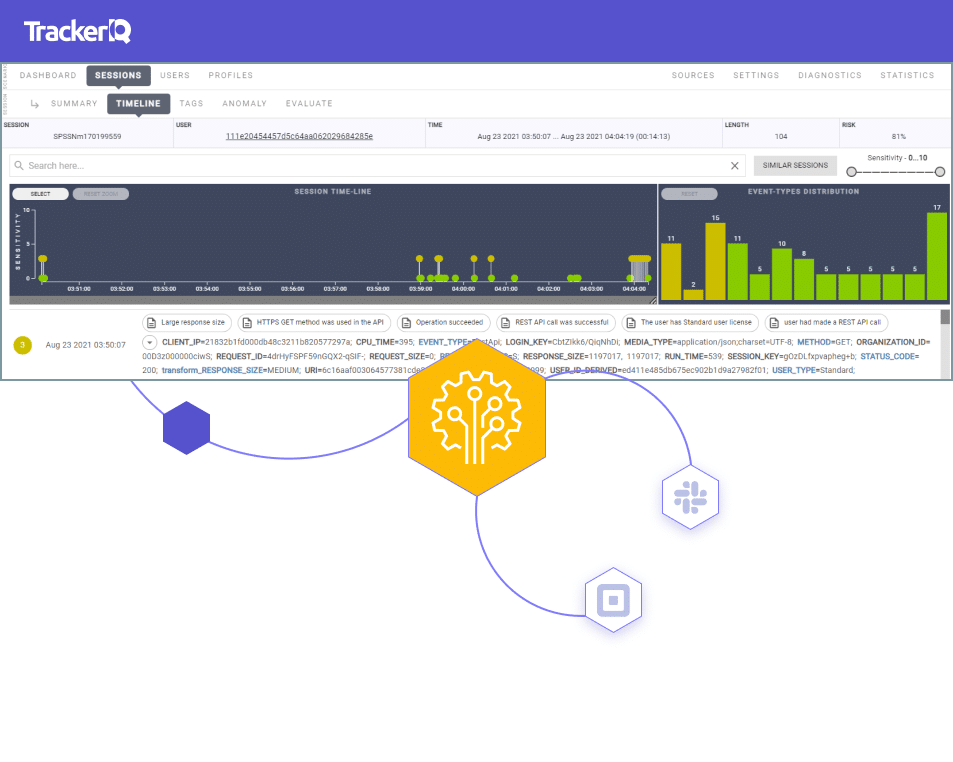
Task: Click the timeline marker at 03:50
Action: (x=43, y=259)
